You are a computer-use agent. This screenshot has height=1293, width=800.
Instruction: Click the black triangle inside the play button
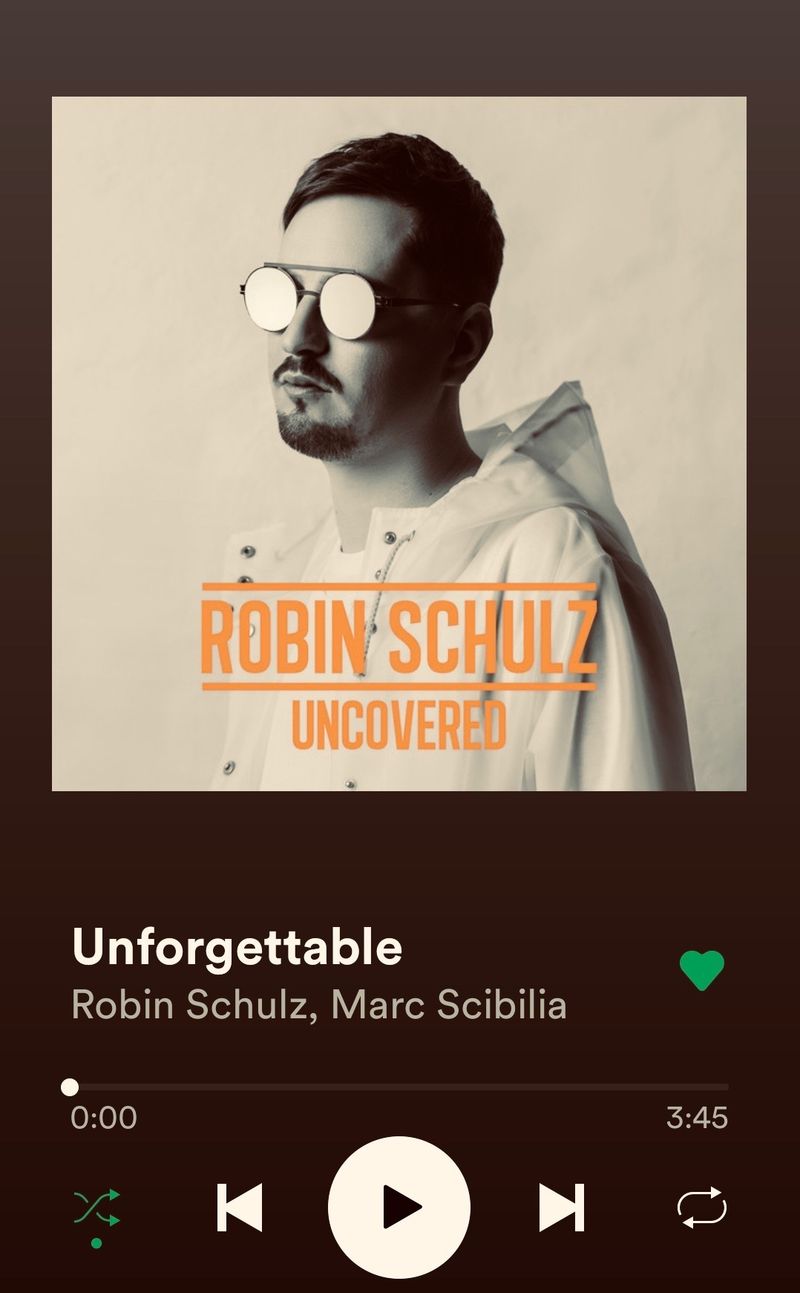point(403,1207)
